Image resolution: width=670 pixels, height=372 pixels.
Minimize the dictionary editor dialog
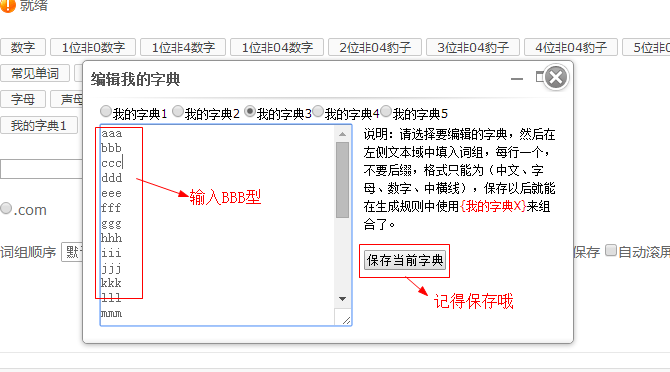[517, 79]
